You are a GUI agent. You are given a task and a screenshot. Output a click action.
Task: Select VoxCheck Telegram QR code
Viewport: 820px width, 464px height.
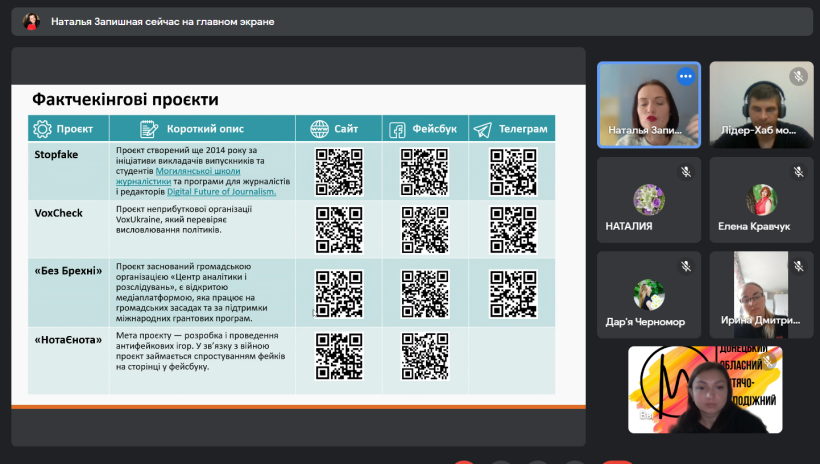514,229
